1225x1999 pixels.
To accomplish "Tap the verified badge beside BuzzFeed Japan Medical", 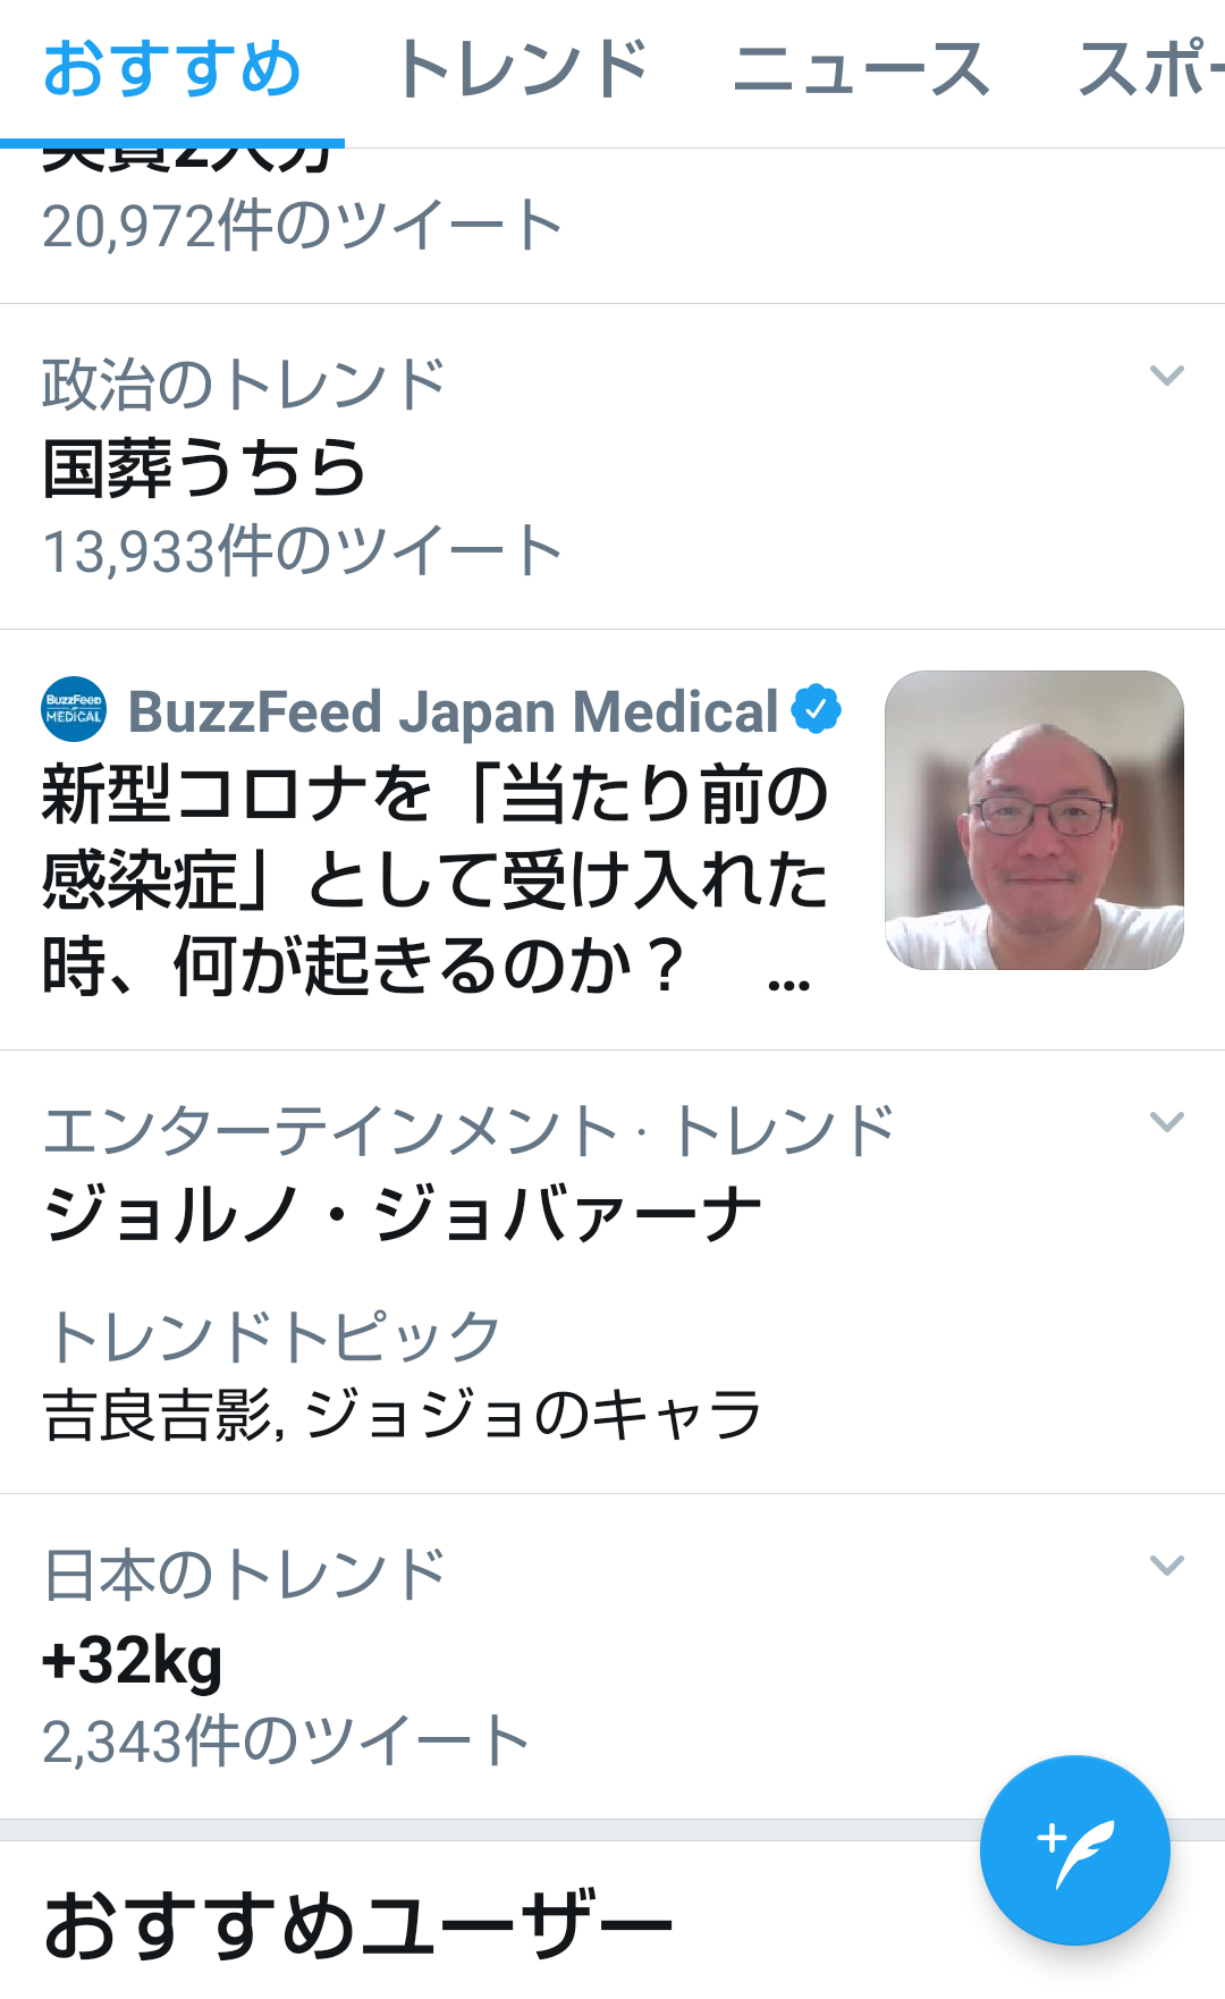I will click(x=816, y=709).
